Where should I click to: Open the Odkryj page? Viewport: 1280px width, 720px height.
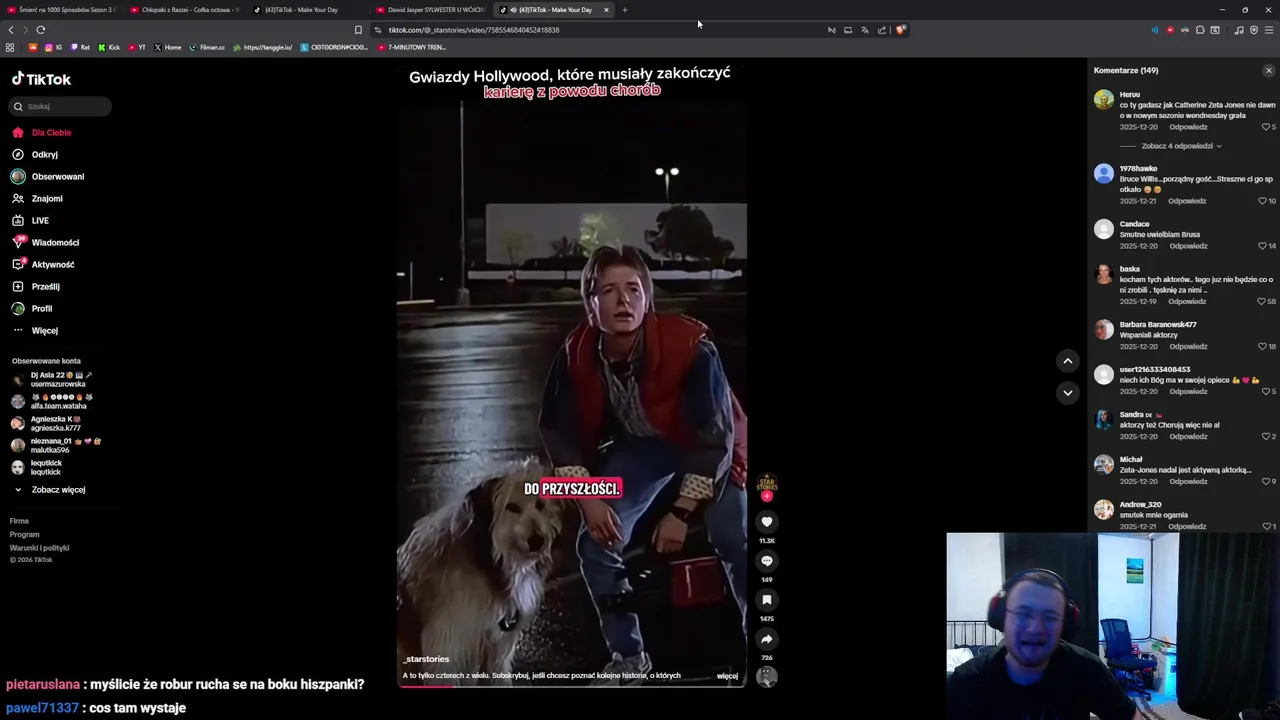point(35,155)
